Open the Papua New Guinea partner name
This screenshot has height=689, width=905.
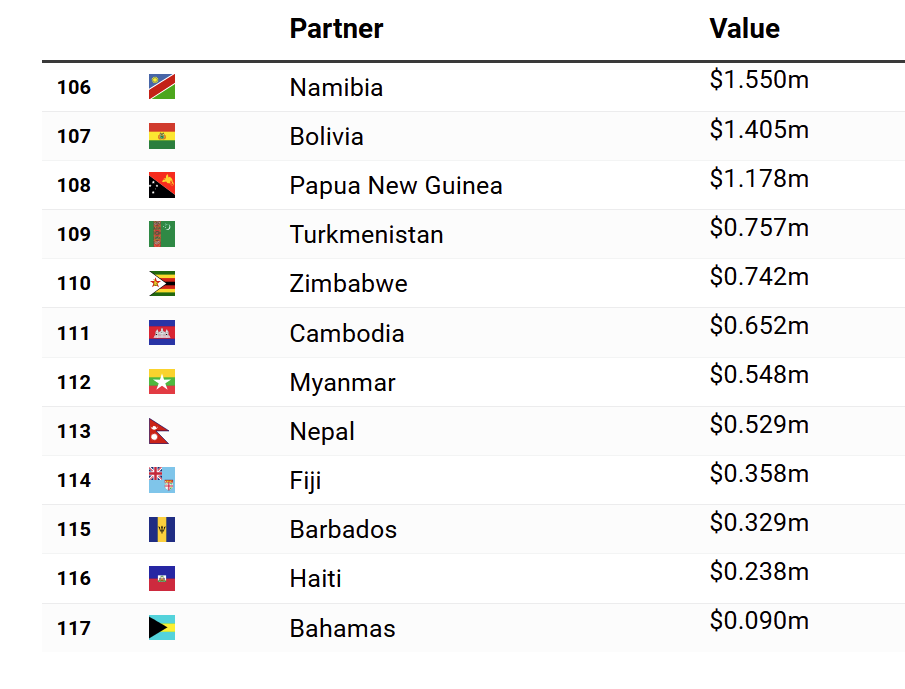[x=396, y=186]
